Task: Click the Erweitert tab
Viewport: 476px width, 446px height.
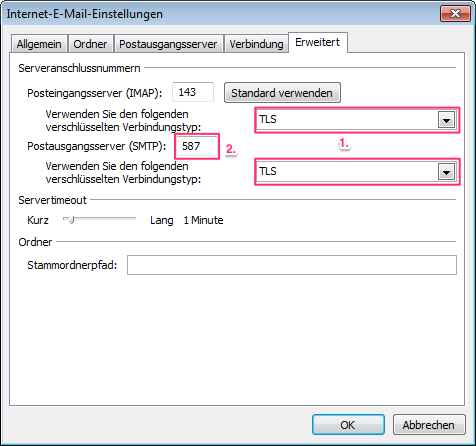Action: click(318, 42)
